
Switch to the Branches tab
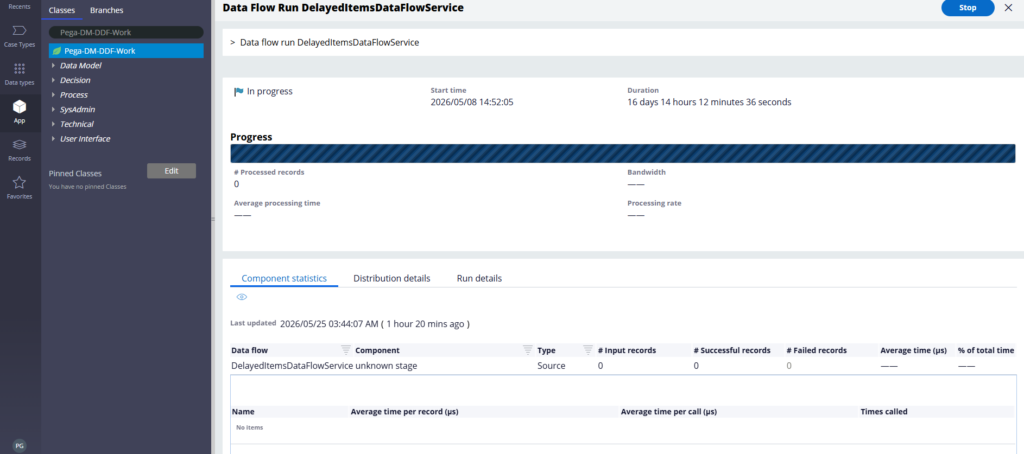click(x=106, y=10)
